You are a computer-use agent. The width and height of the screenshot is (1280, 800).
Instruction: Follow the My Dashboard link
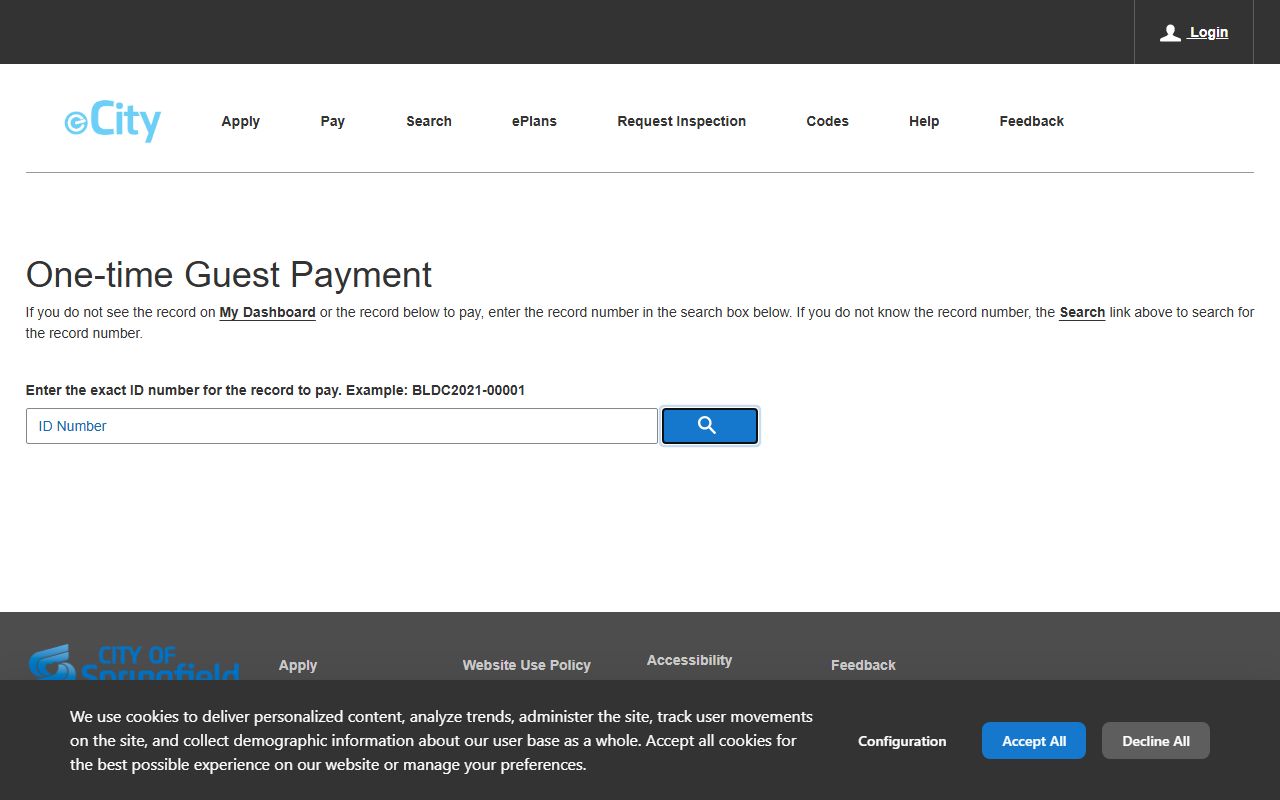coord(267,312)
